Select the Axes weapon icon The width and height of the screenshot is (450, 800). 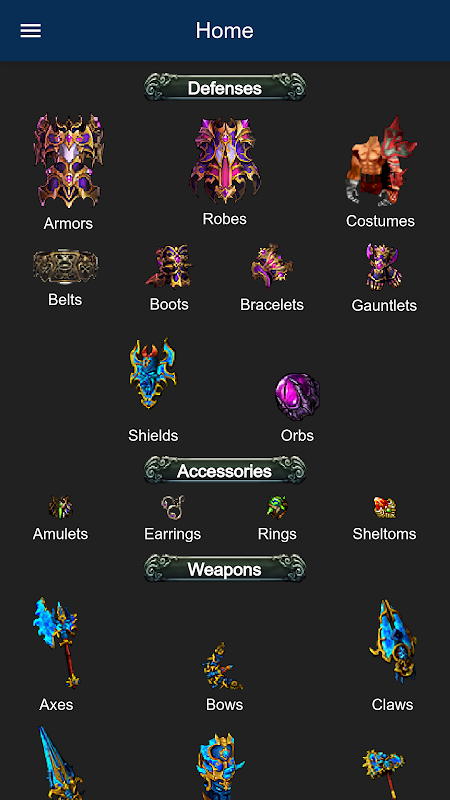56,643
